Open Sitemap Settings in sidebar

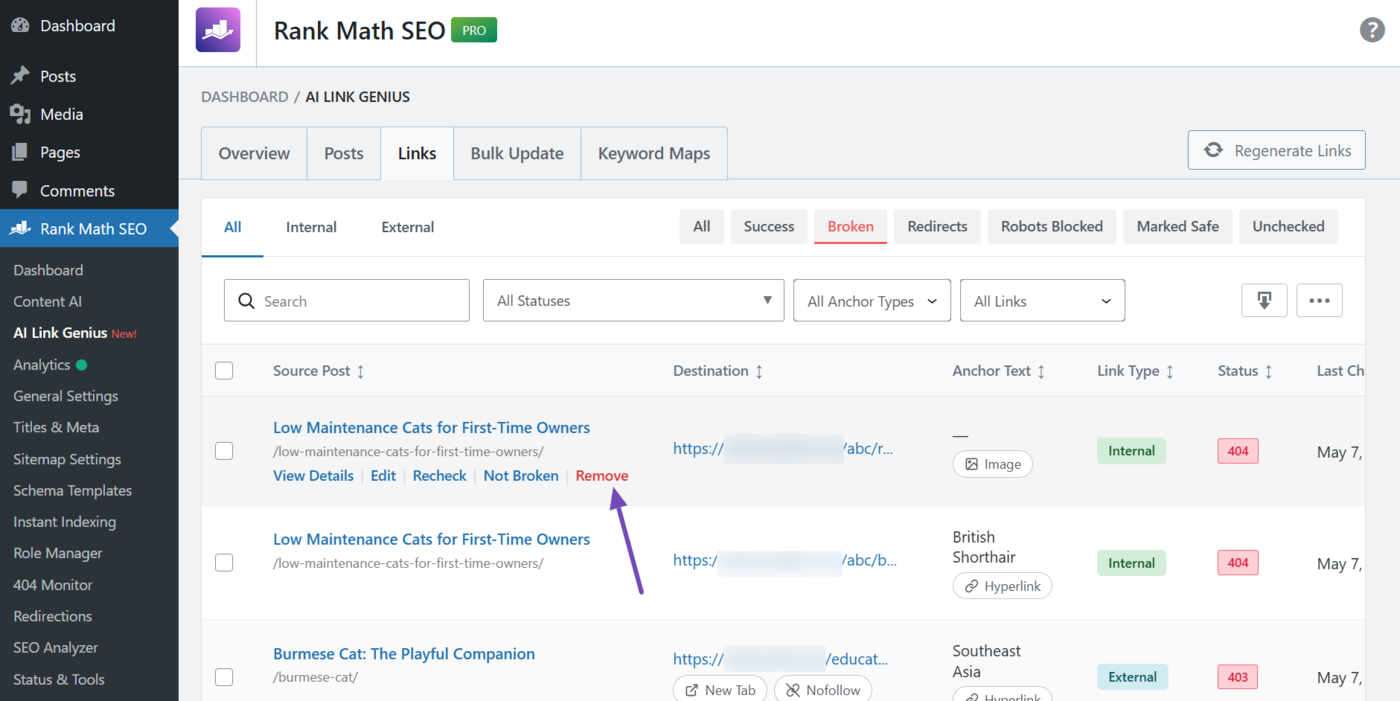(x=67, y=459)
